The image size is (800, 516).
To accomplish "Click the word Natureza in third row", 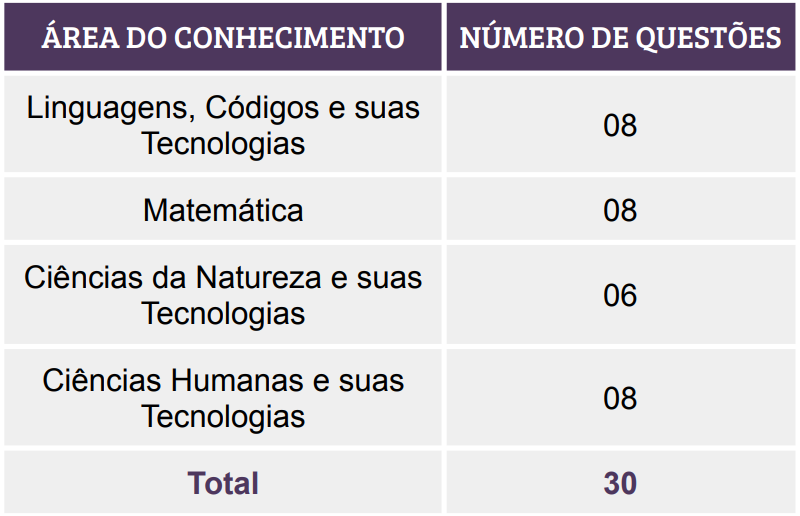I will 259,278.
